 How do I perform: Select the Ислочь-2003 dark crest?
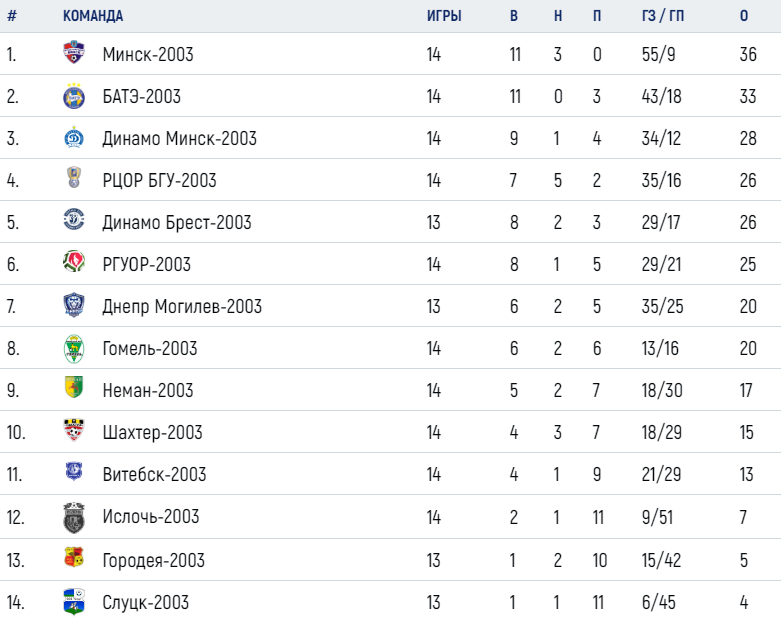point(74,518)
